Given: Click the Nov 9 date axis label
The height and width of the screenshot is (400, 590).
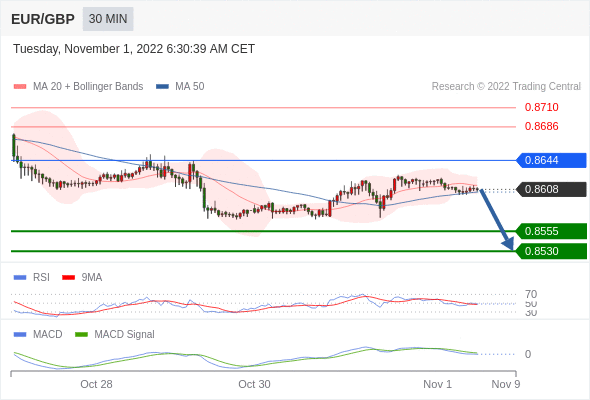Looking at the screenshot, I should (506, 384).
